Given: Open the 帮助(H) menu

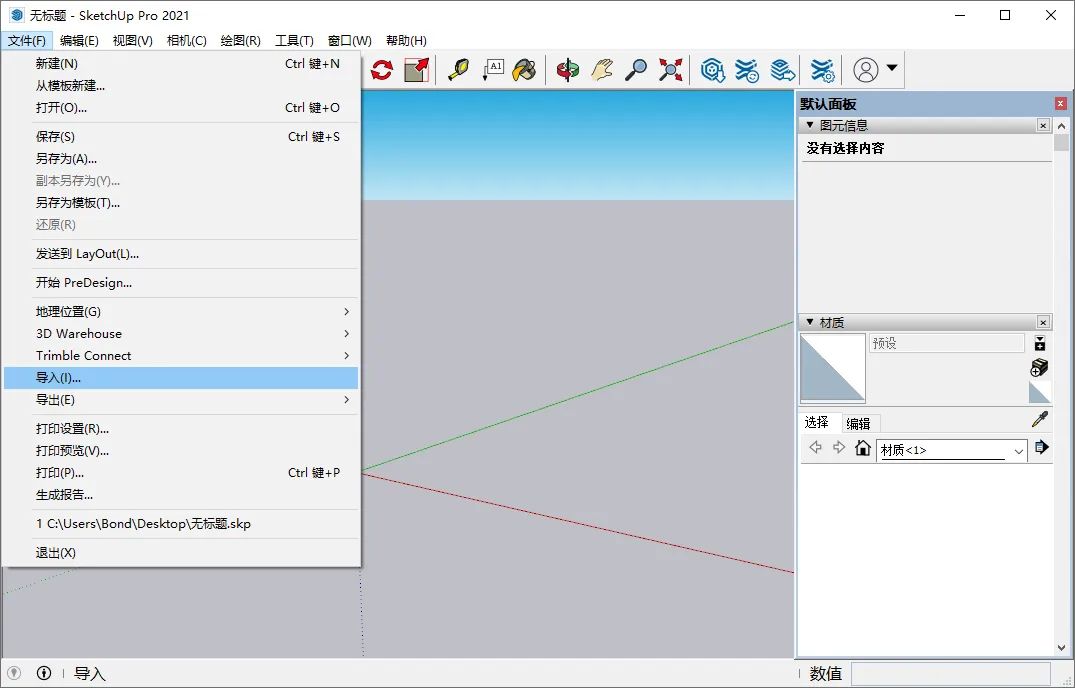Looking at the screenshot, I should coord(406,40).
